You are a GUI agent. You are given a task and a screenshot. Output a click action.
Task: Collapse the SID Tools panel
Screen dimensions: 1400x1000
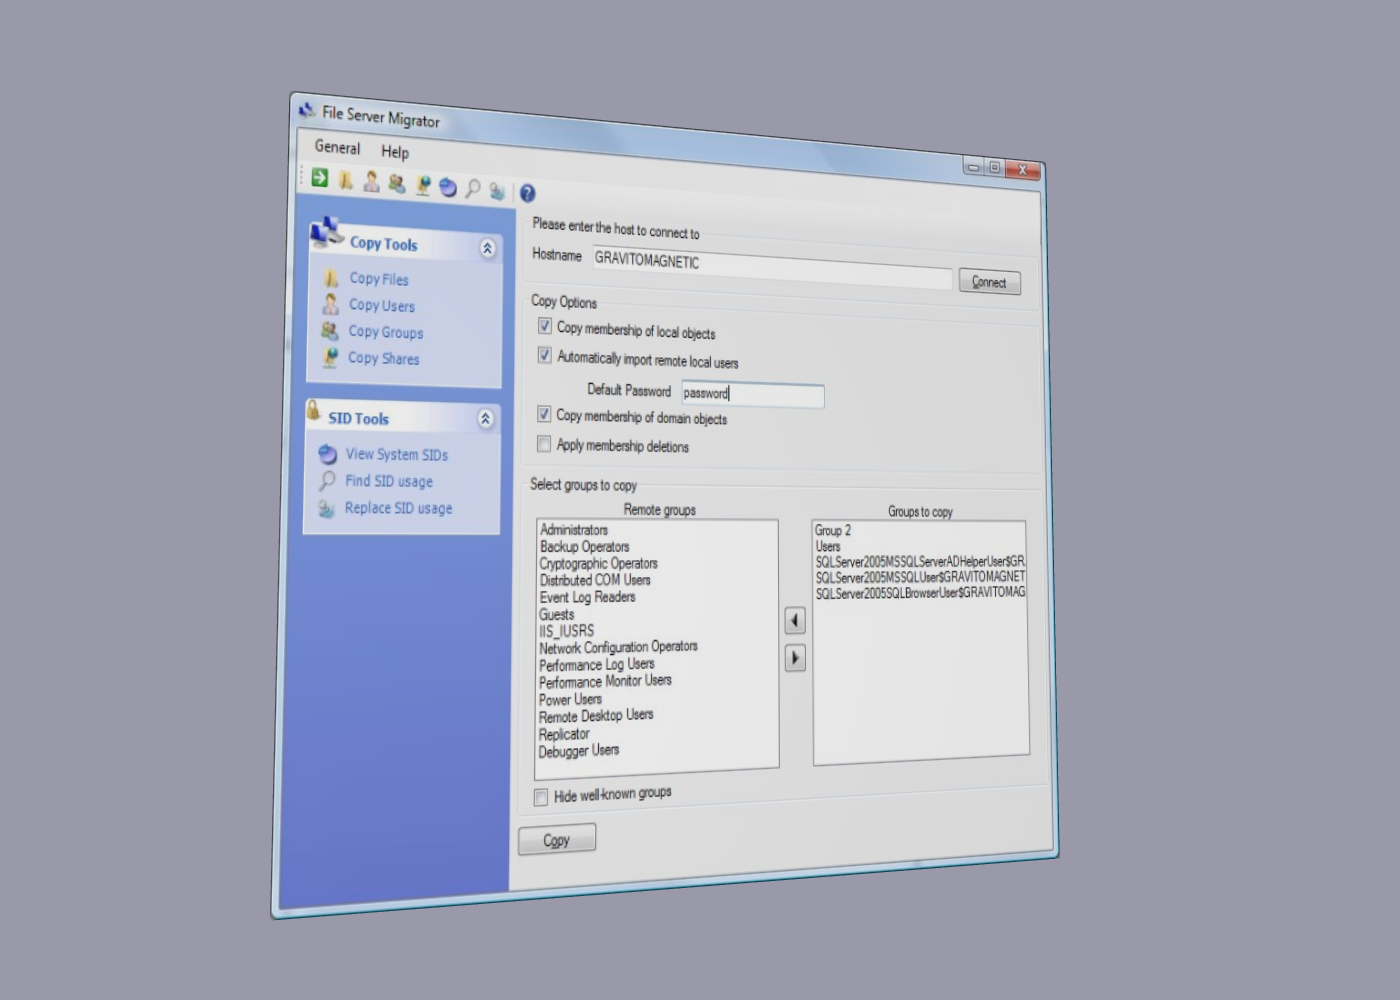point(485,419)
